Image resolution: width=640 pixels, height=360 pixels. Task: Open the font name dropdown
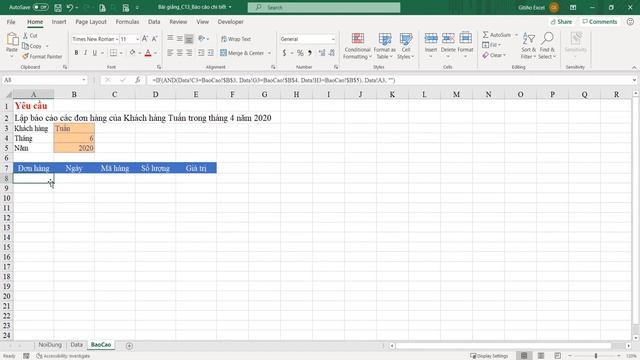[x=117, y=39]
